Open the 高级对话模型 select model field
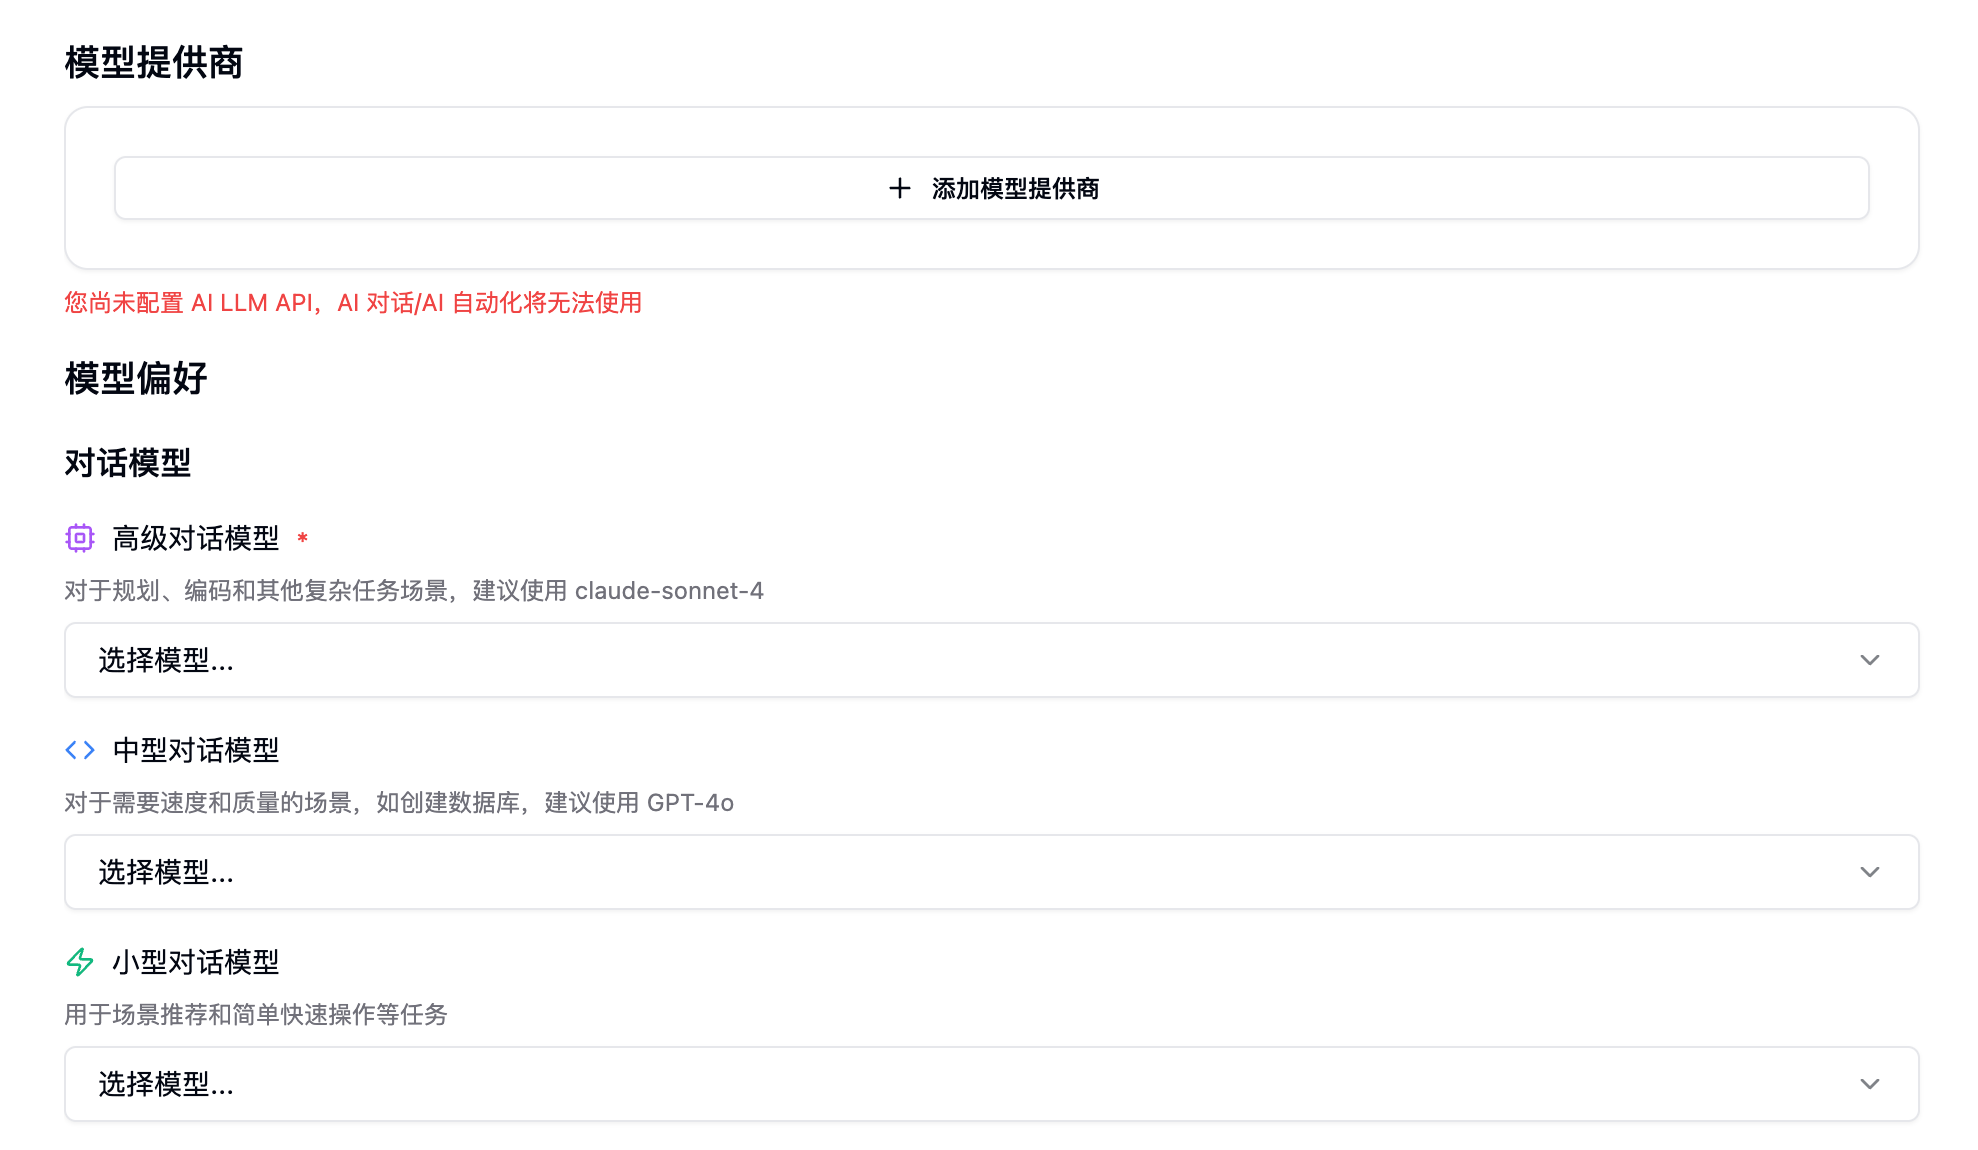 (990, 660)
